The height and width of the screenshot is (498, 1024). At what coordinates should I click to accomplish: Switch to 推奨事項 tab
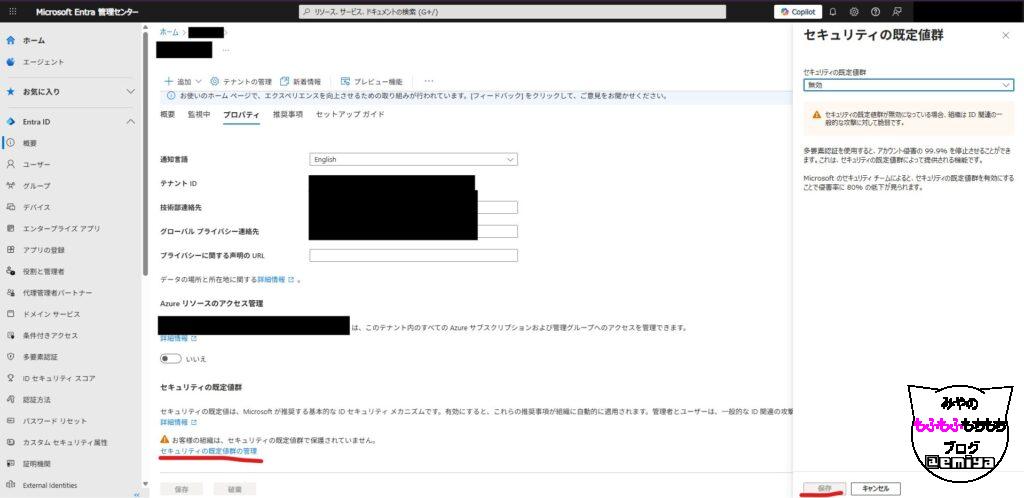click(x=287, y=115)
